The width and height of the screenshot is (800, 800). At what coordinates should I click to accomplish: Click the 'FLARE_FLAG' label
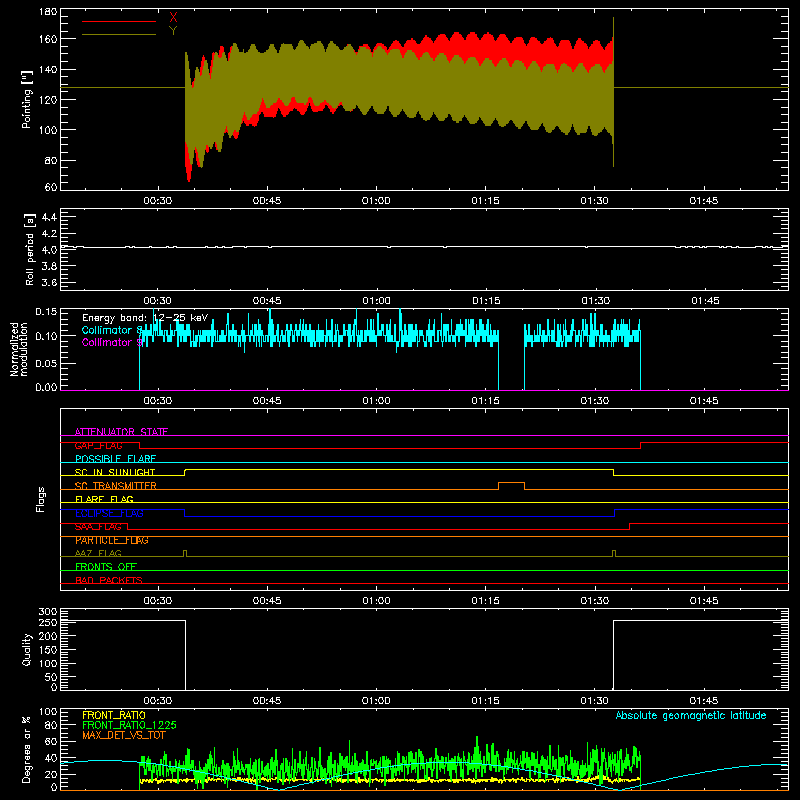tap(104, 499)
